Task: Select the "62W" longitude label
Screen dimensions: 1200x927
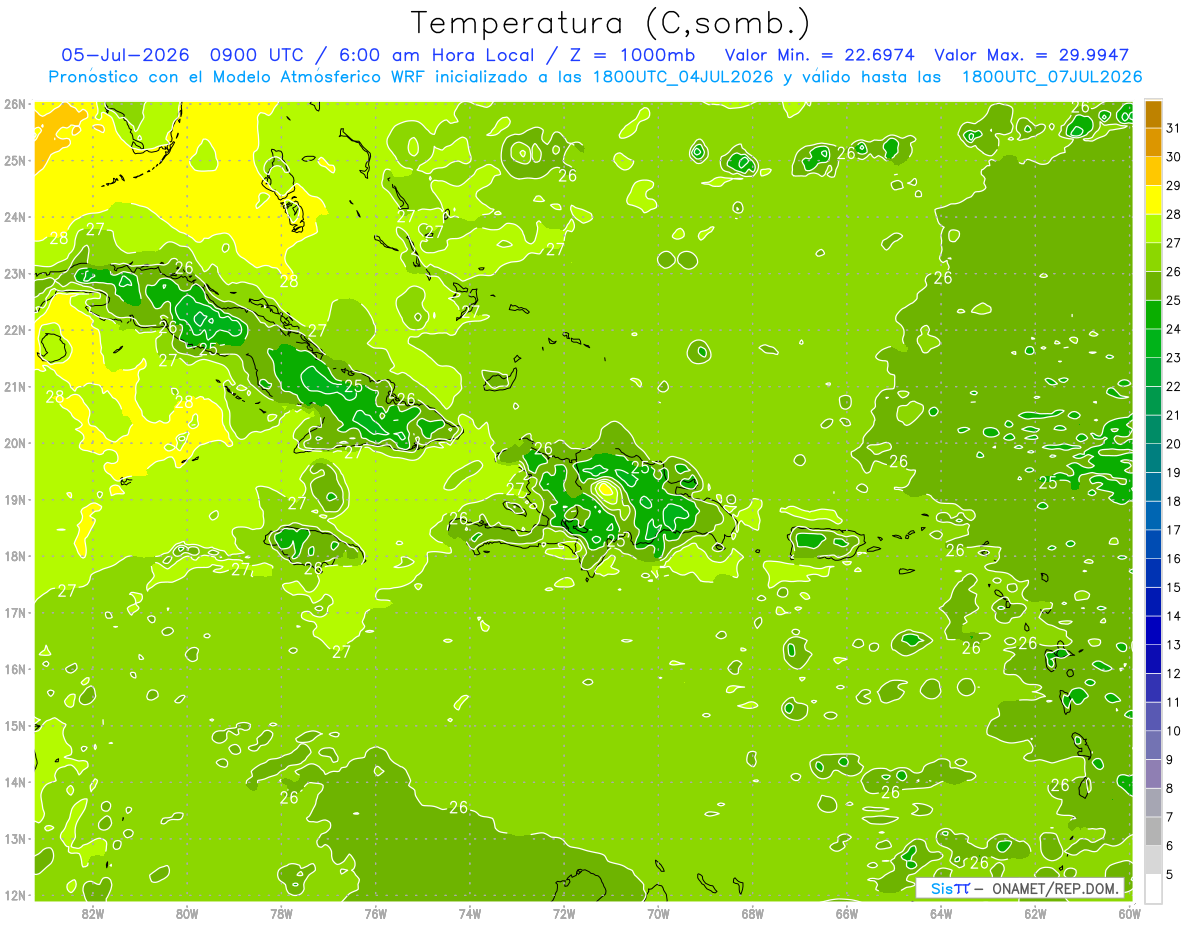Action: [x=1035, y=912]
